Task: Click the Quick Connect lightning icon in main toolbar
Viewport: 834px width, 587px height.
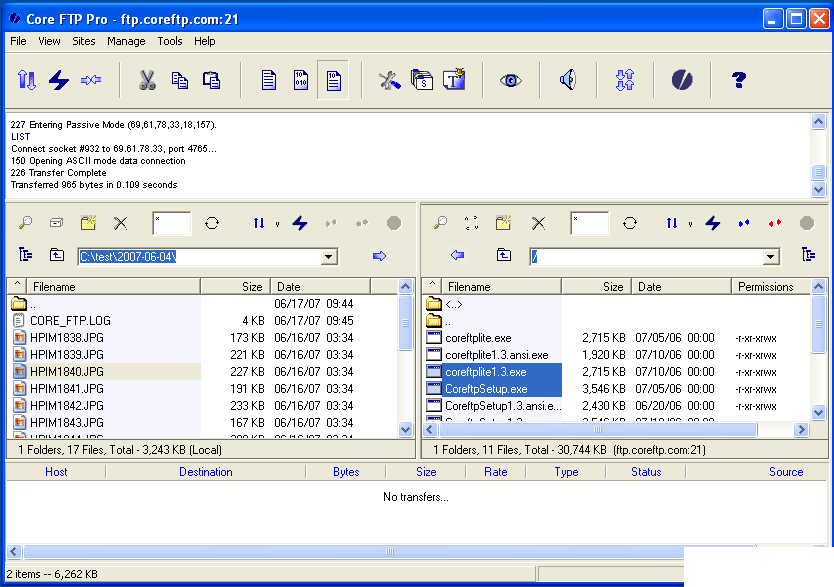Action: pyautogui.click(x=59, y=80)
